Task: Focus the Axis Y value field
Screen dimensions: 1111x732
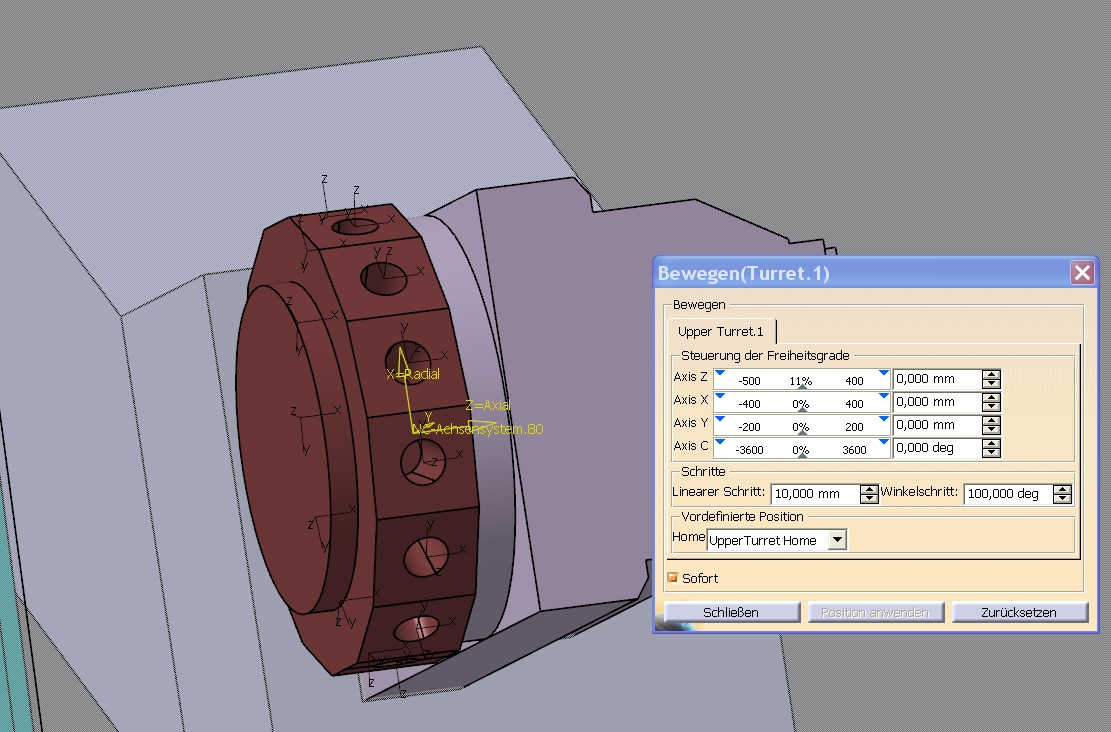Action: (x=937, y=425)
